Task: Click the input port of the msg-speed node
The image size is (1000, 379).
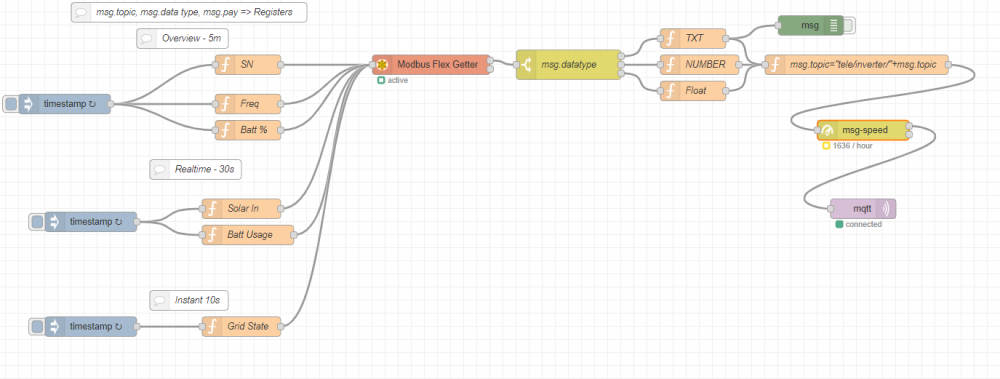Action: [x=818, y=130]
